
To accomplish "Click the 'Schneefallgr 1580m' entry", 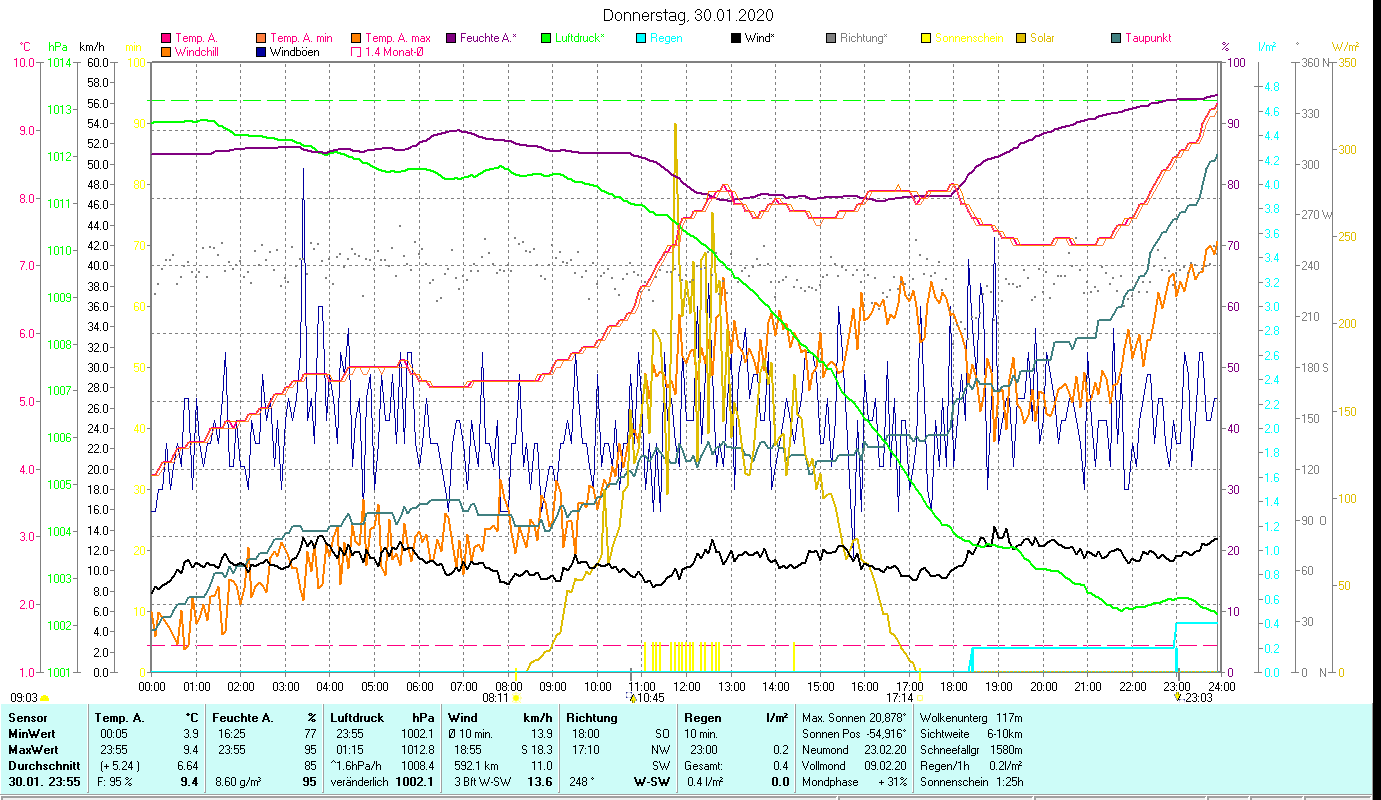I will 971,750.
